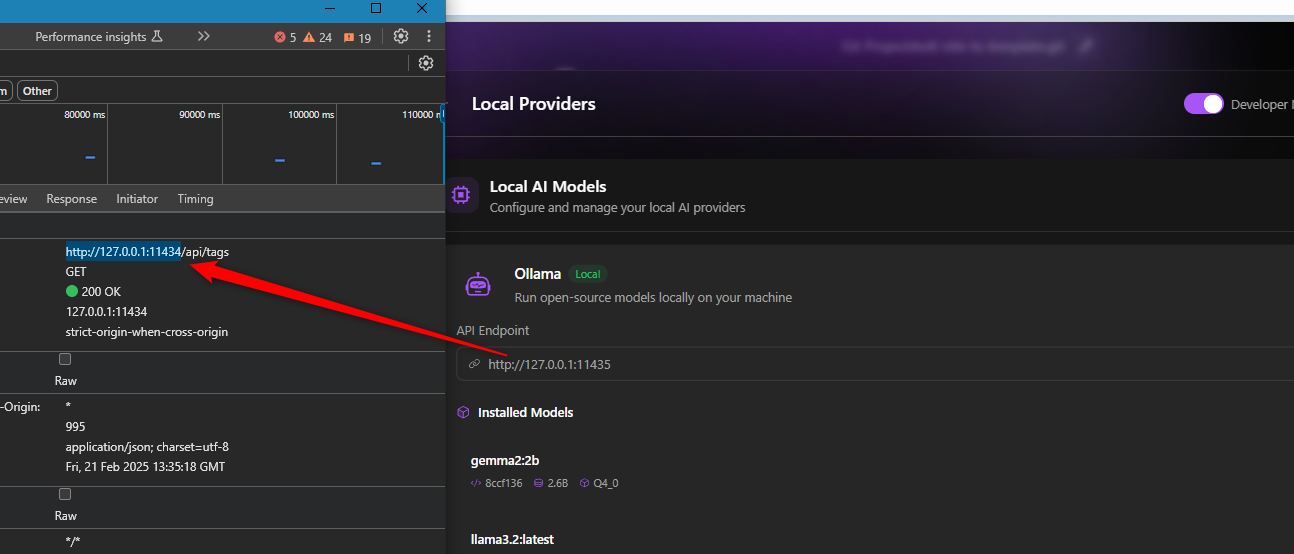Filter requests by the Other type
Image resolution: width=1294 pixels, height=554 pixels.
[x=37, y=91]
